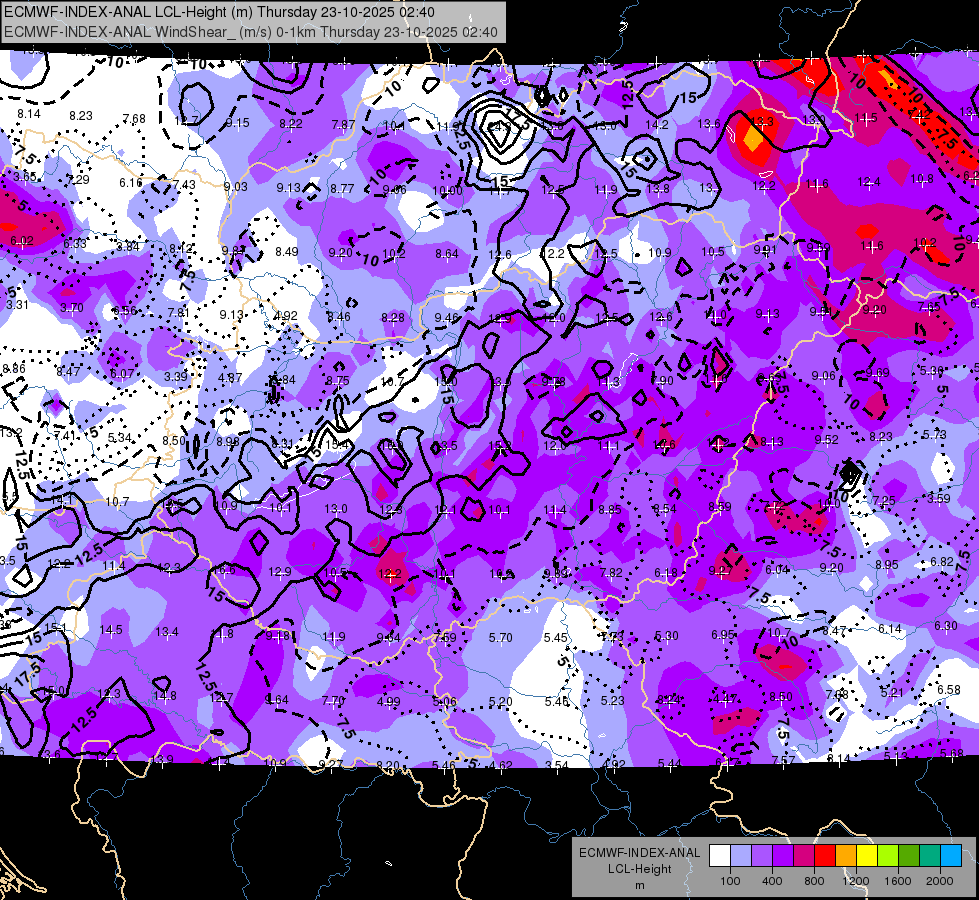Click the wind shear value 8.77

click(x=342, y=189)
